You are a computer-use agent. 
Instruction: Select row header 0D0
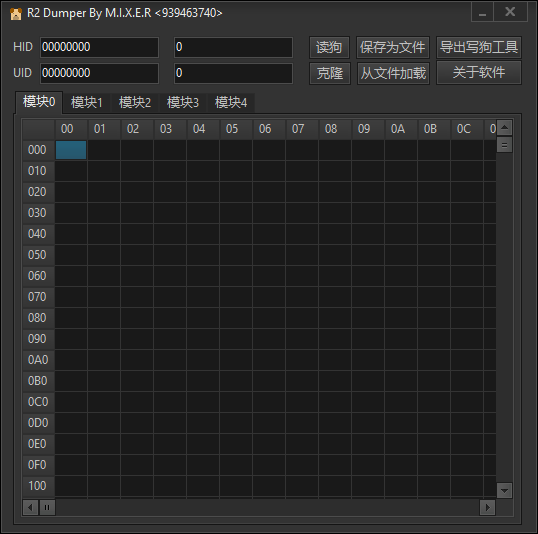point(38,423)
